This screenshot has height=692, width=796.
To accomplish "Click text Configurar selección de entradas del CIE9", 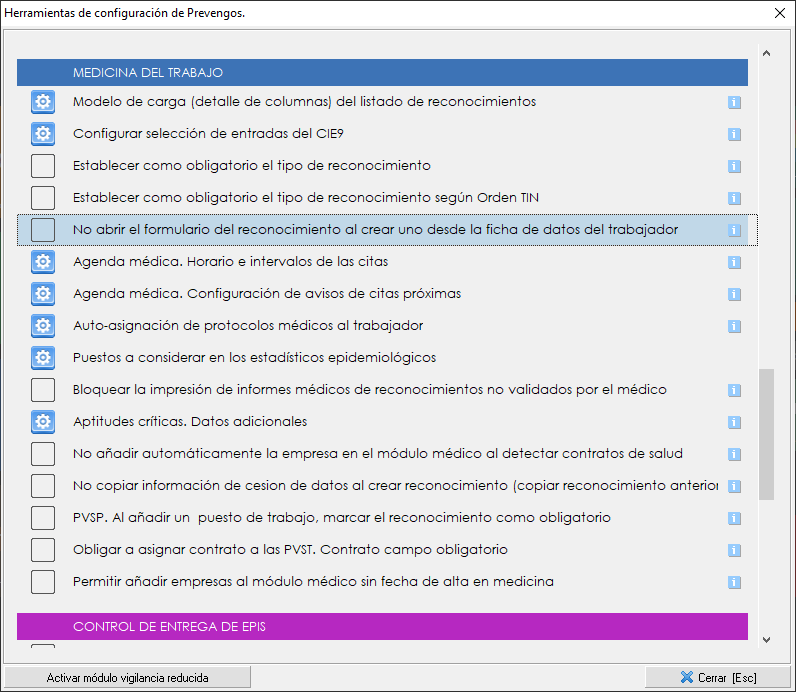I will [208, 134].
